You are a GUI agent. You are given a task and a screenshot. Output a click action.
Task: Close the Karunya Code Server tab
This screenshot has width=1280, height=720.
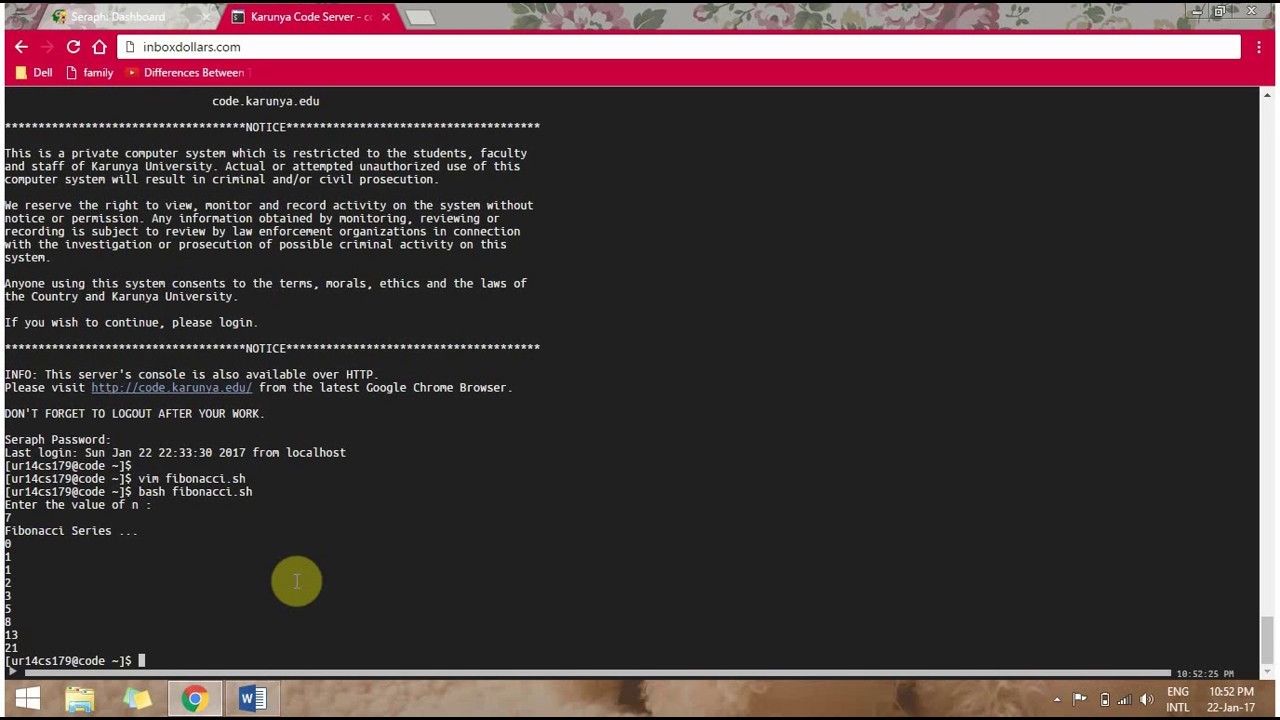[x=385, y=17]
